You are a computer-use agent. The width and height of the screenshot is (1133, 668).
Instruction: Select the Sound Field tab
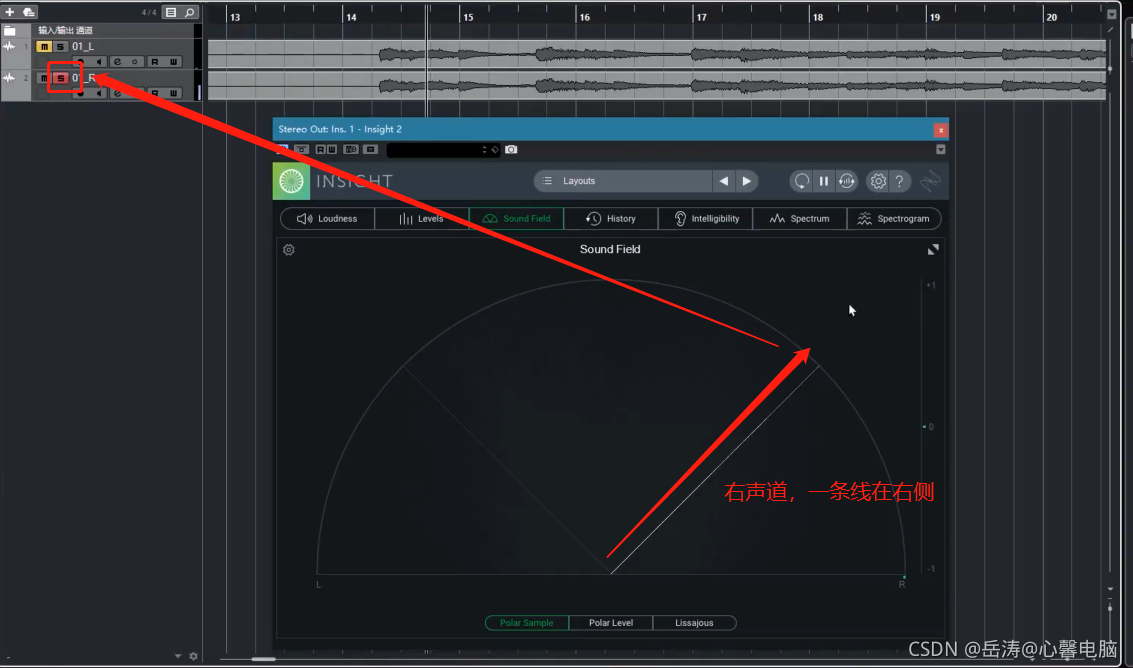517,218
